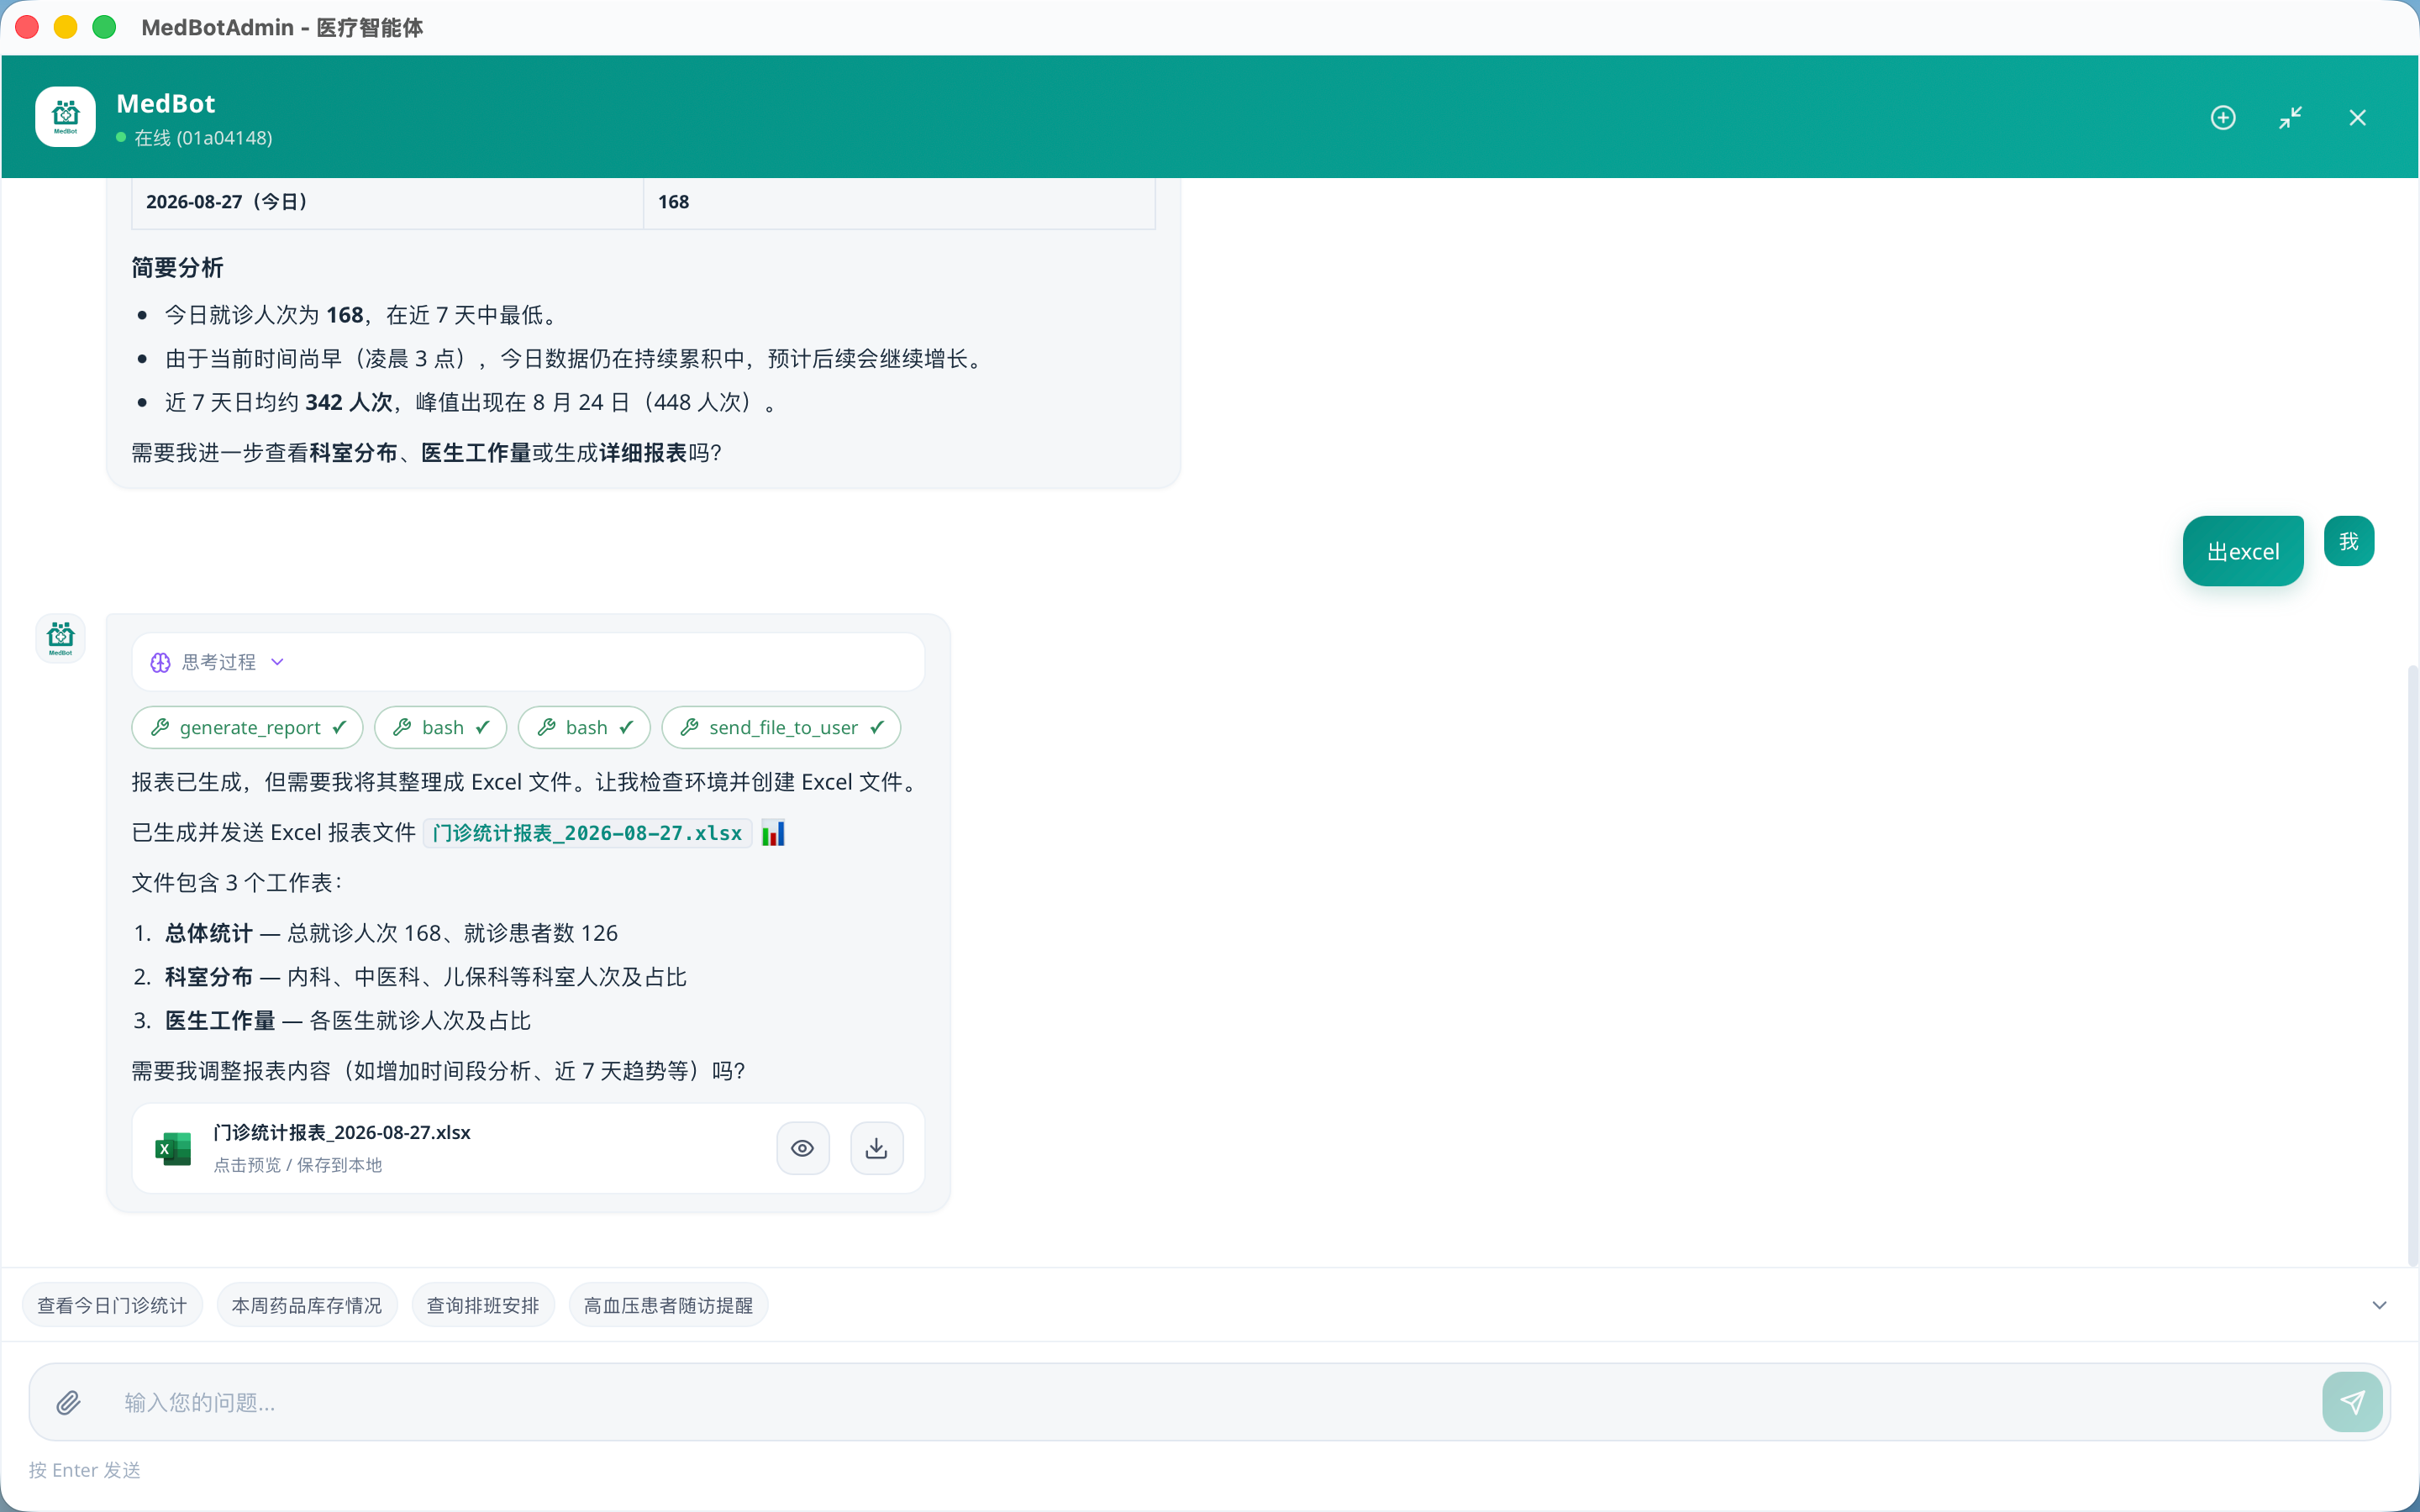Preview the xlsx file with eye icon

tap(802, 1148)
